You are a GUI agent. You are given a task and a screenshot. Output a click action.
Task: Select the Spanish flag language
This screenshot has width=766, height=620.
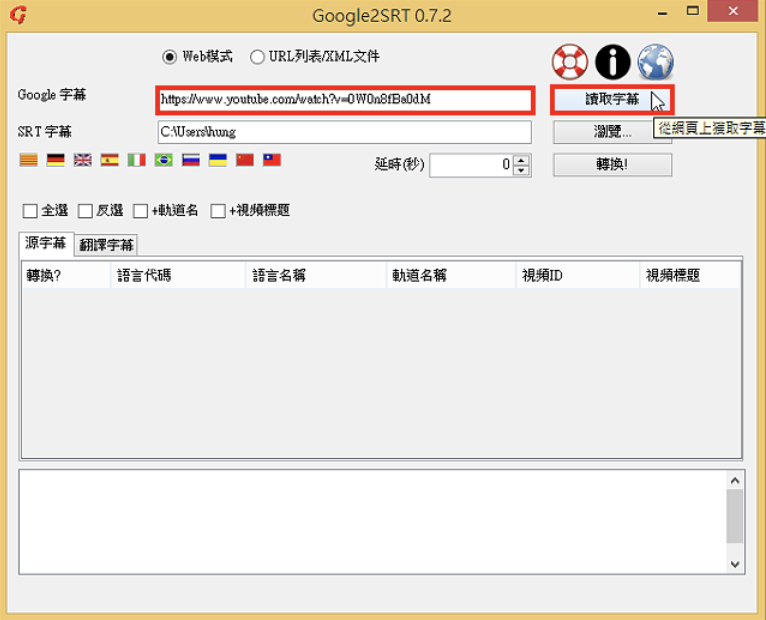click(109, 160)
